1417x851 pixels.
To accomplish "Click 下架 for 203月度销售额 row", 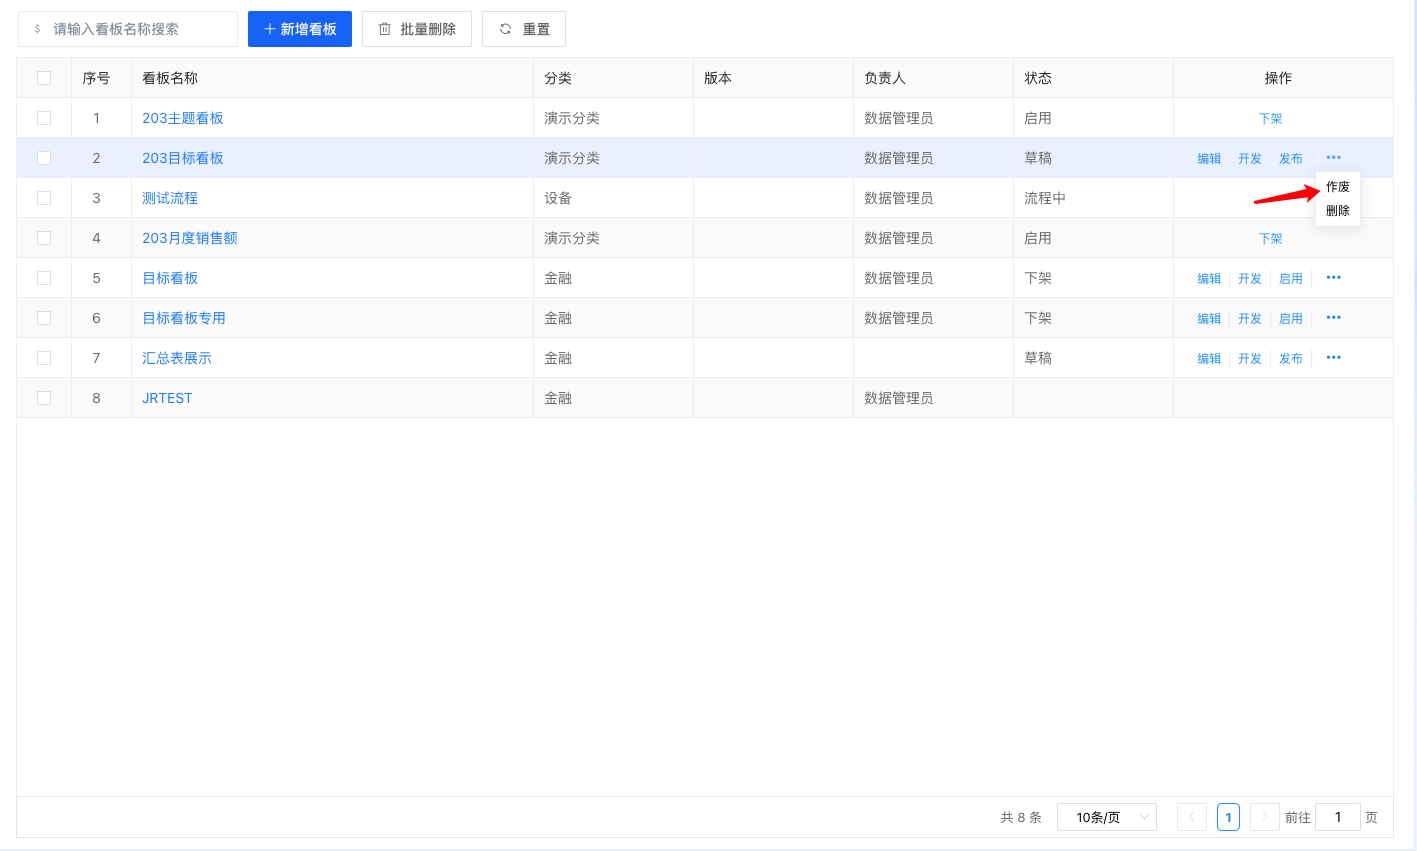I will pos(1270,238).
